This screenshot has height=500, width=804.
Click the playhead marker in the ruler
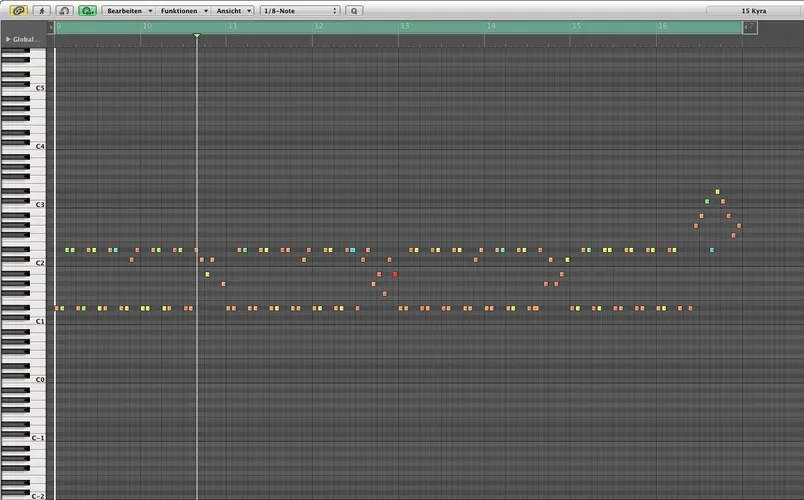point(197,35)
